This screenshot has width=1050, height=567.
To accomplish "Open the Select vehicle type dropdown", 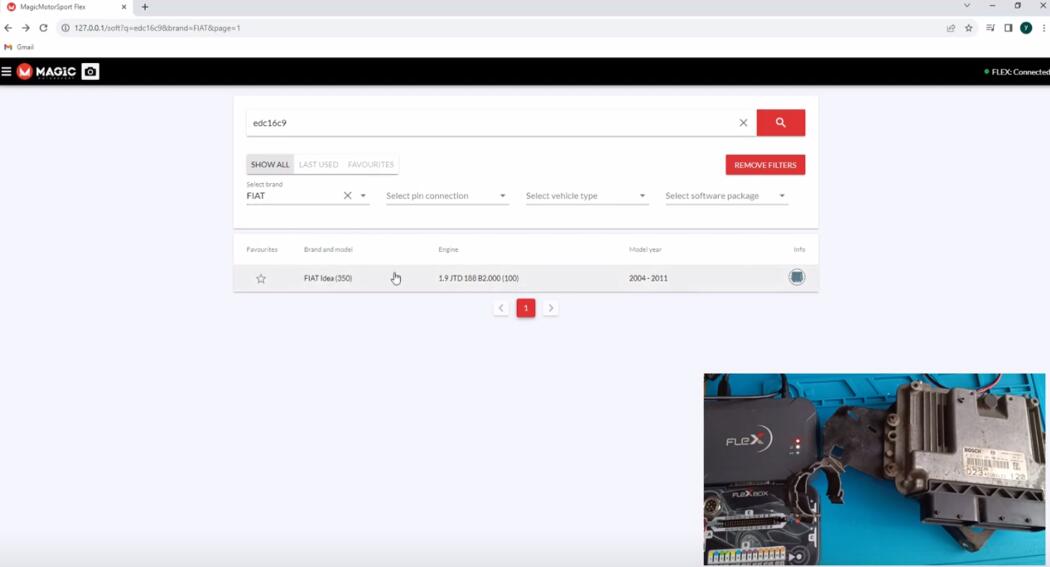I will pos(587,195).
